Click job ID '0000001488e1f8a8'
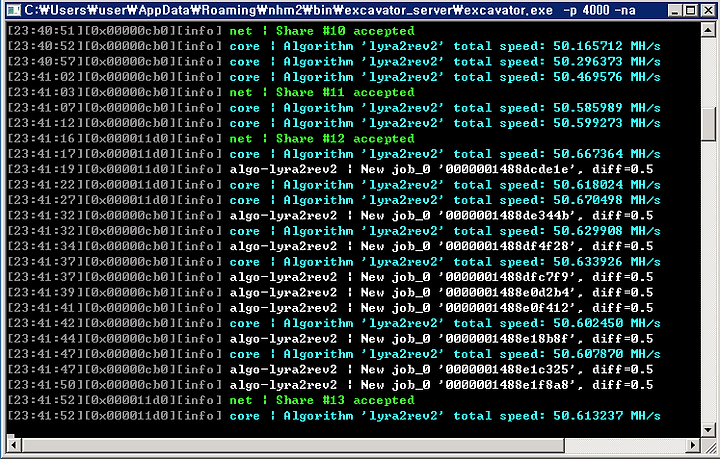This screenshot has width=720, height=459. point(507,385)
